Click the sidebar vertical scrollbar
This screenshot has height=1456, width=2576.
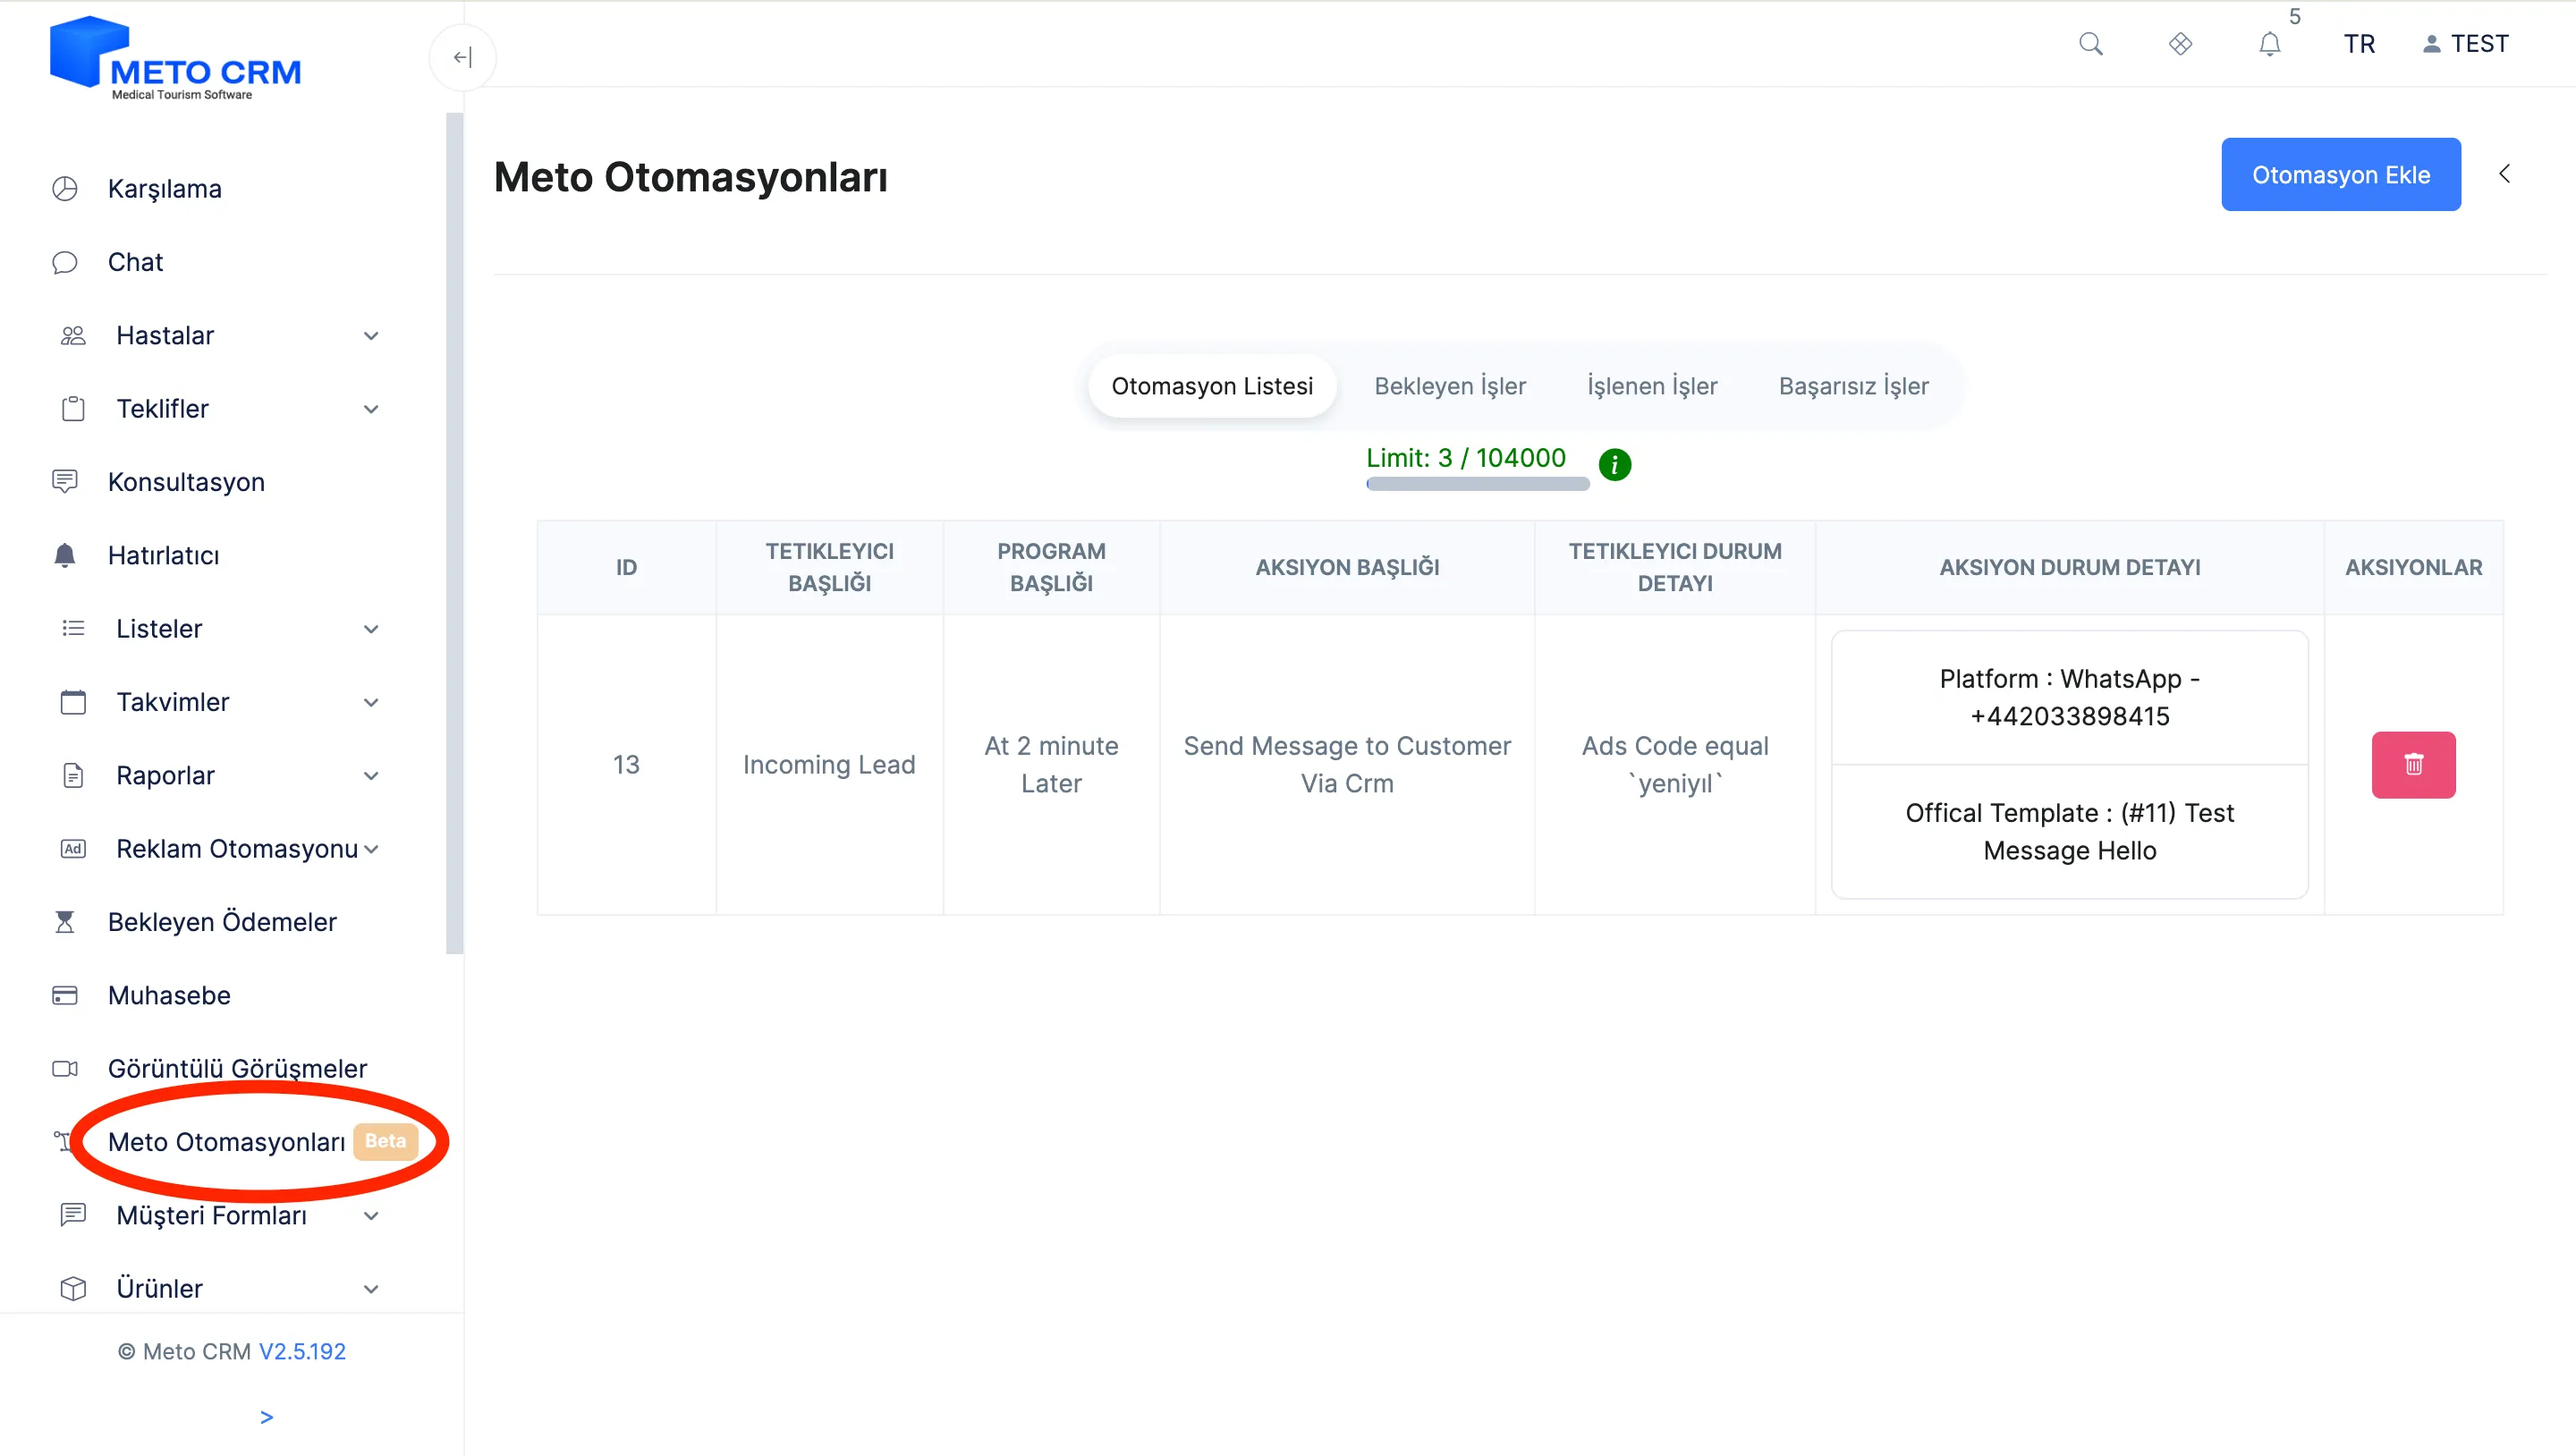point(455,533)
